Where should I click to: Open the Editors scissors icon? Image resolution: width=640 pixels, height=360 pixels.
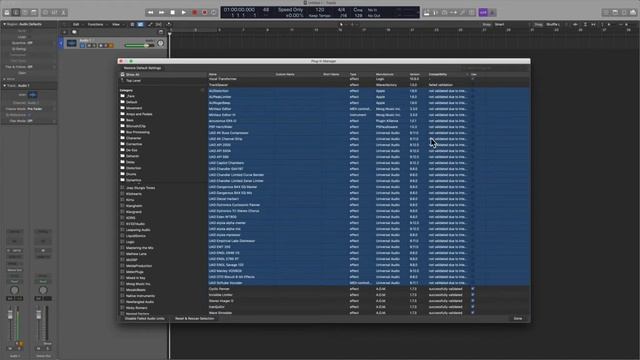pos(63,13)
